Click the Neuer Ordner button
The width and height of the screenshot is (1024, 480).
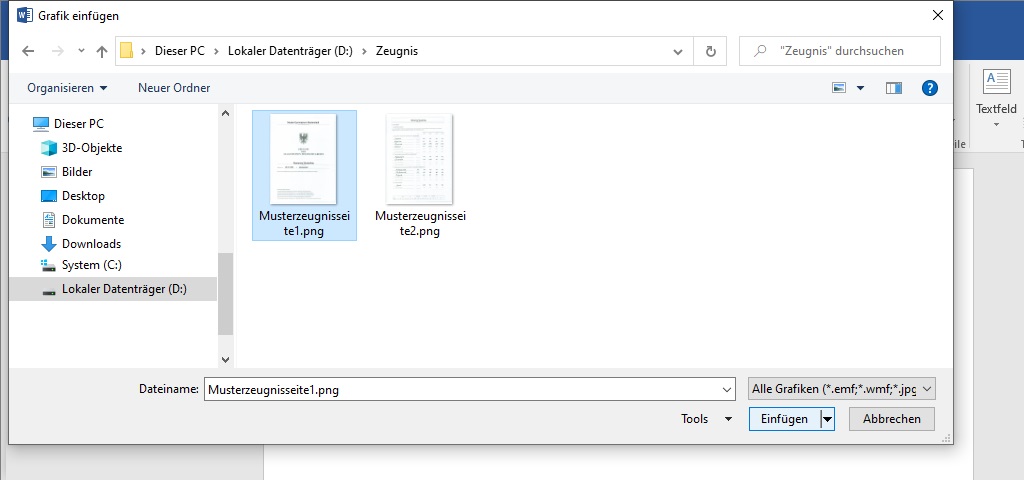tap(174, 88)
